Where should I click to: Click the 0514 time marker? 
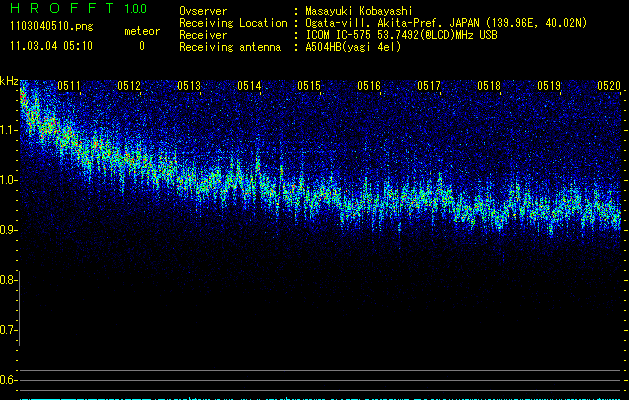249,86
